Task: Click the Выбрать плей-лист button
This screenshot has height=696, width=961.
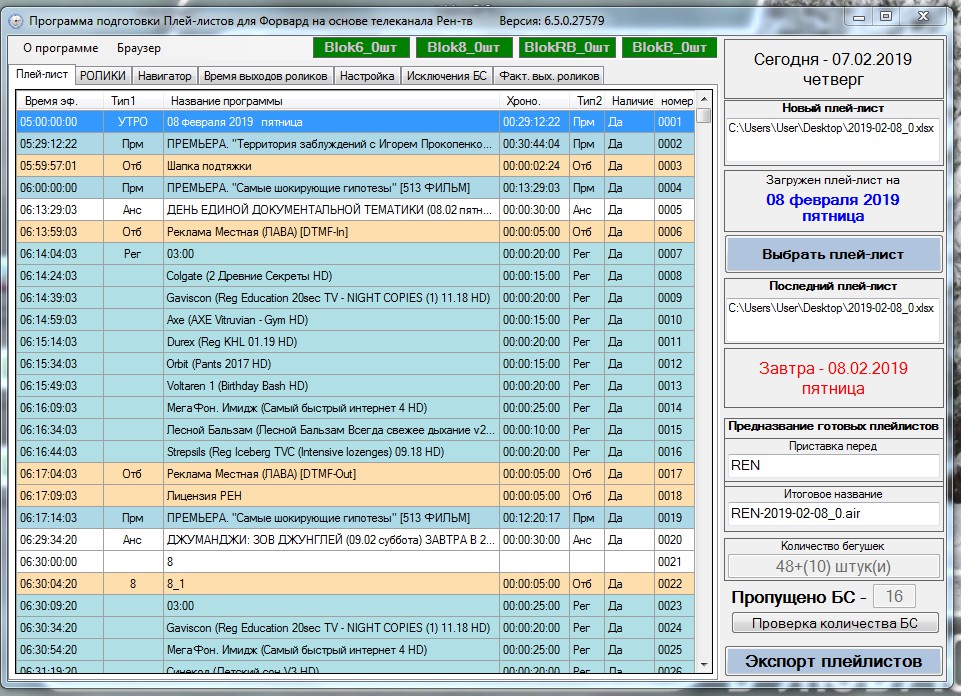Action: click(833, 254)
